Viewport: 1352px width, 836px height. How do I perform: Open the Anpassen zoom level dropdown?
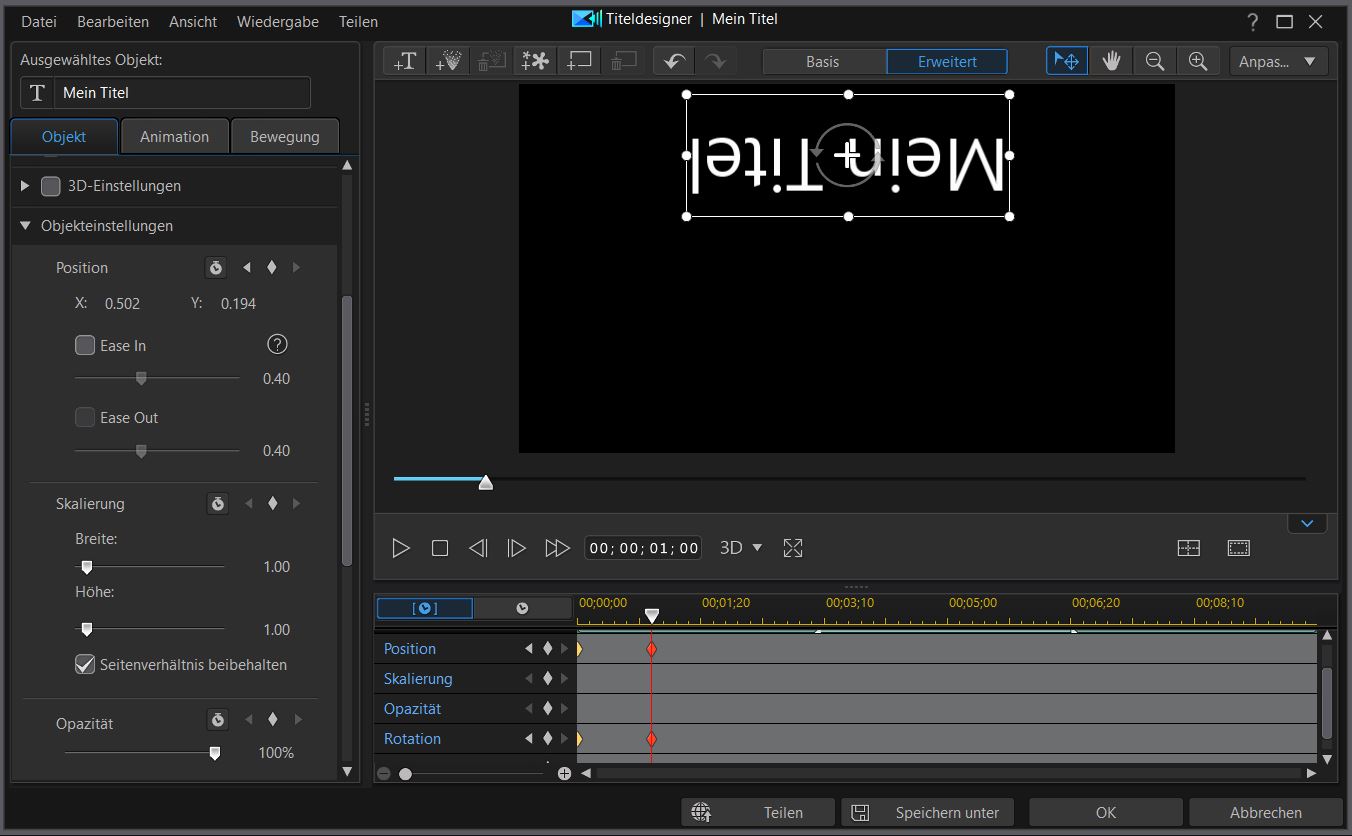click(1278, 61)
